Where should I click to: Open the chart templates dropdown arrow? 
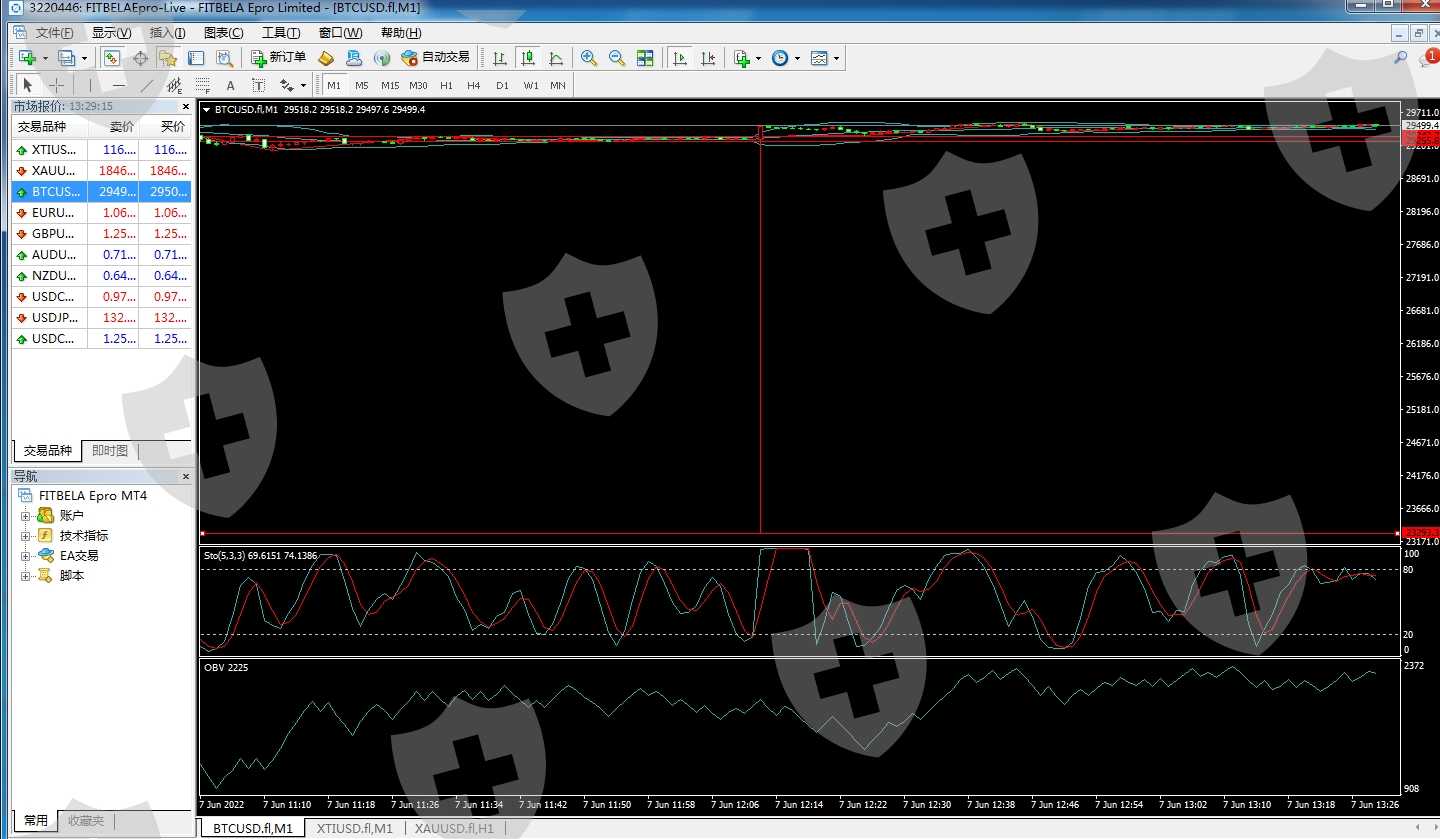(837, 58)
